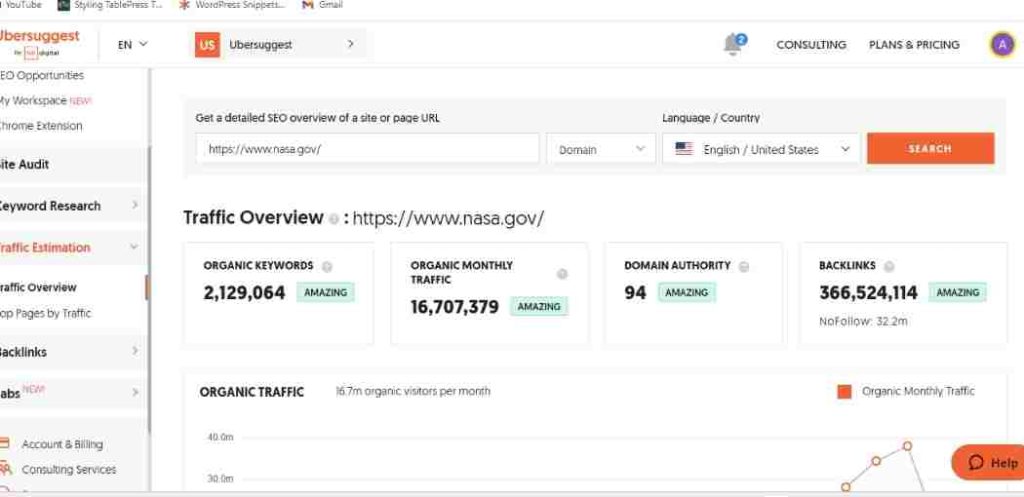Click the Gmail bookmark icon
Screen dimensions: 1024x497
coord(308,5)
